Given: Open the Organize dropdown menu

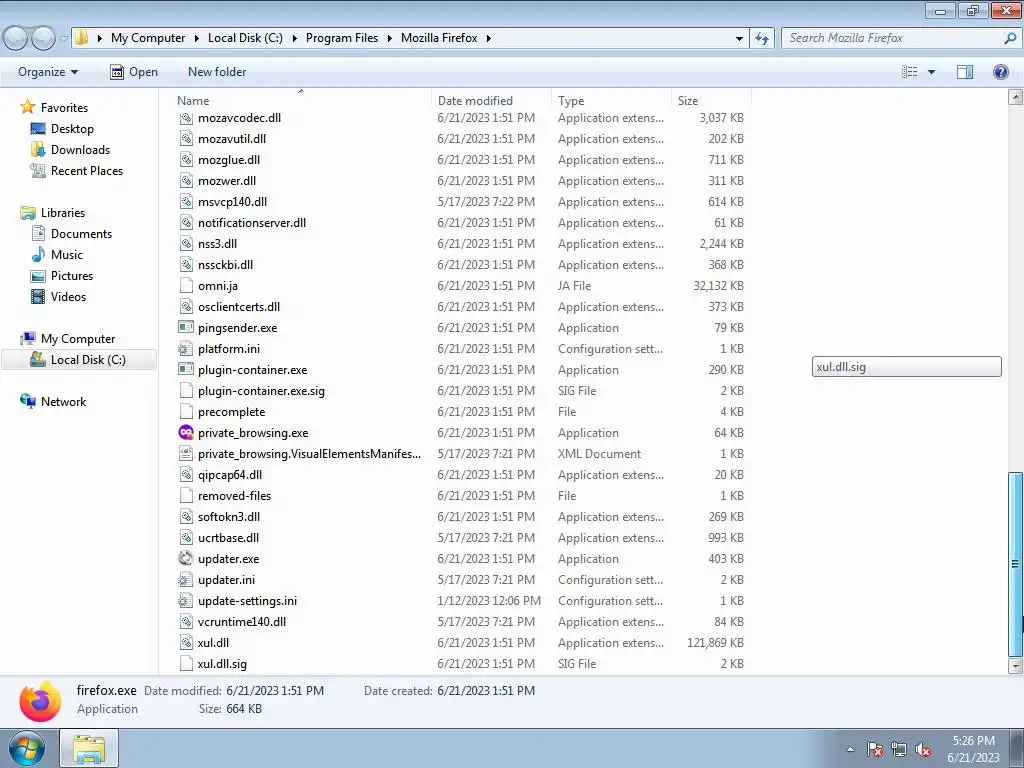Looking at the screenshot, I should pos(48,72).
